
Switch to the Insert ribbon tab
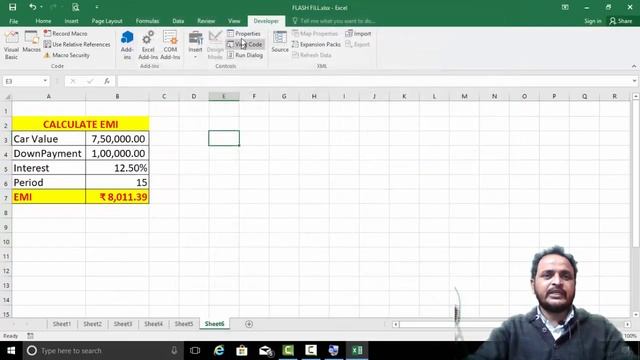71,21
